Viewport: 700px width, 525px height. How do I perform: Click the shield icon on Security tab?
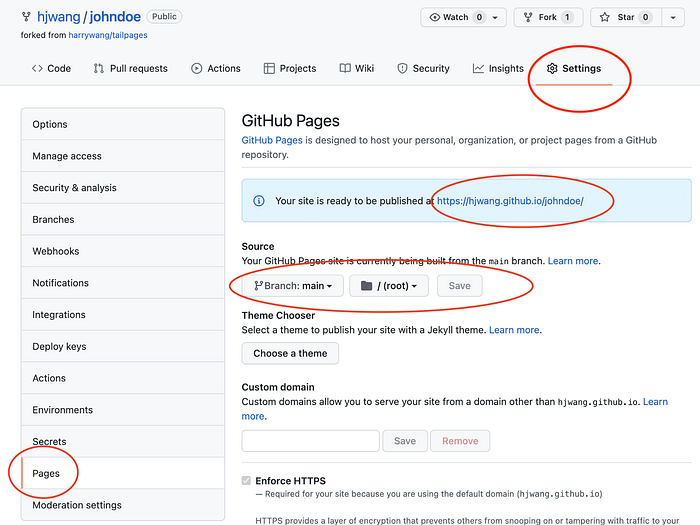402,68
